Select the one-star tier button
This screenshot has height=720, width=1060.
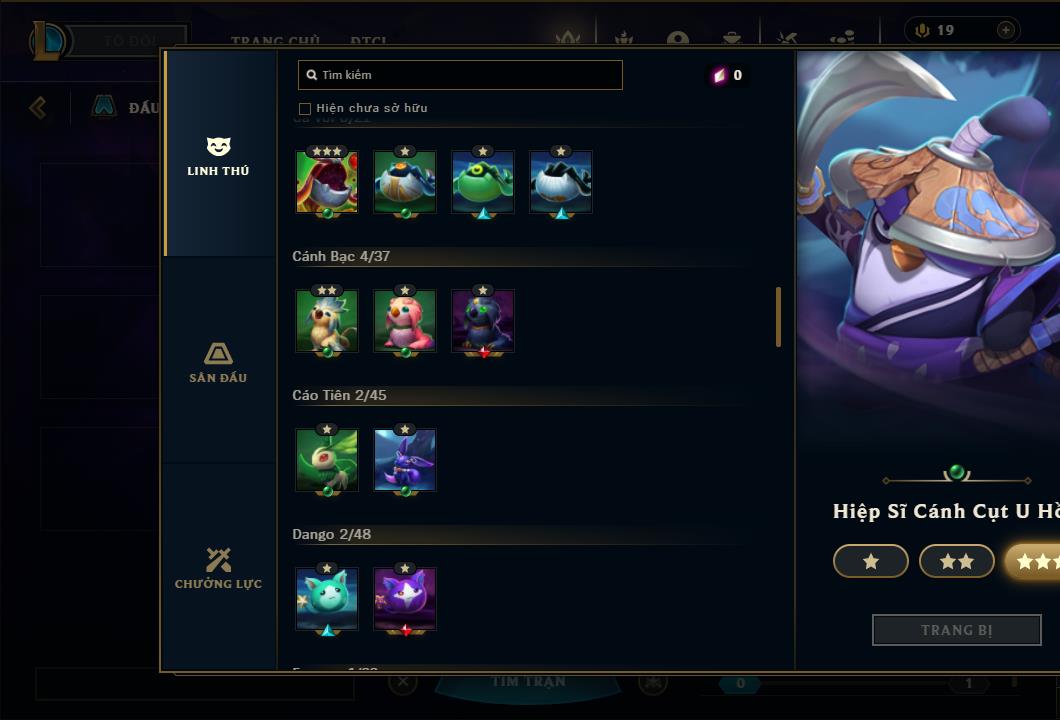point(871,561)
